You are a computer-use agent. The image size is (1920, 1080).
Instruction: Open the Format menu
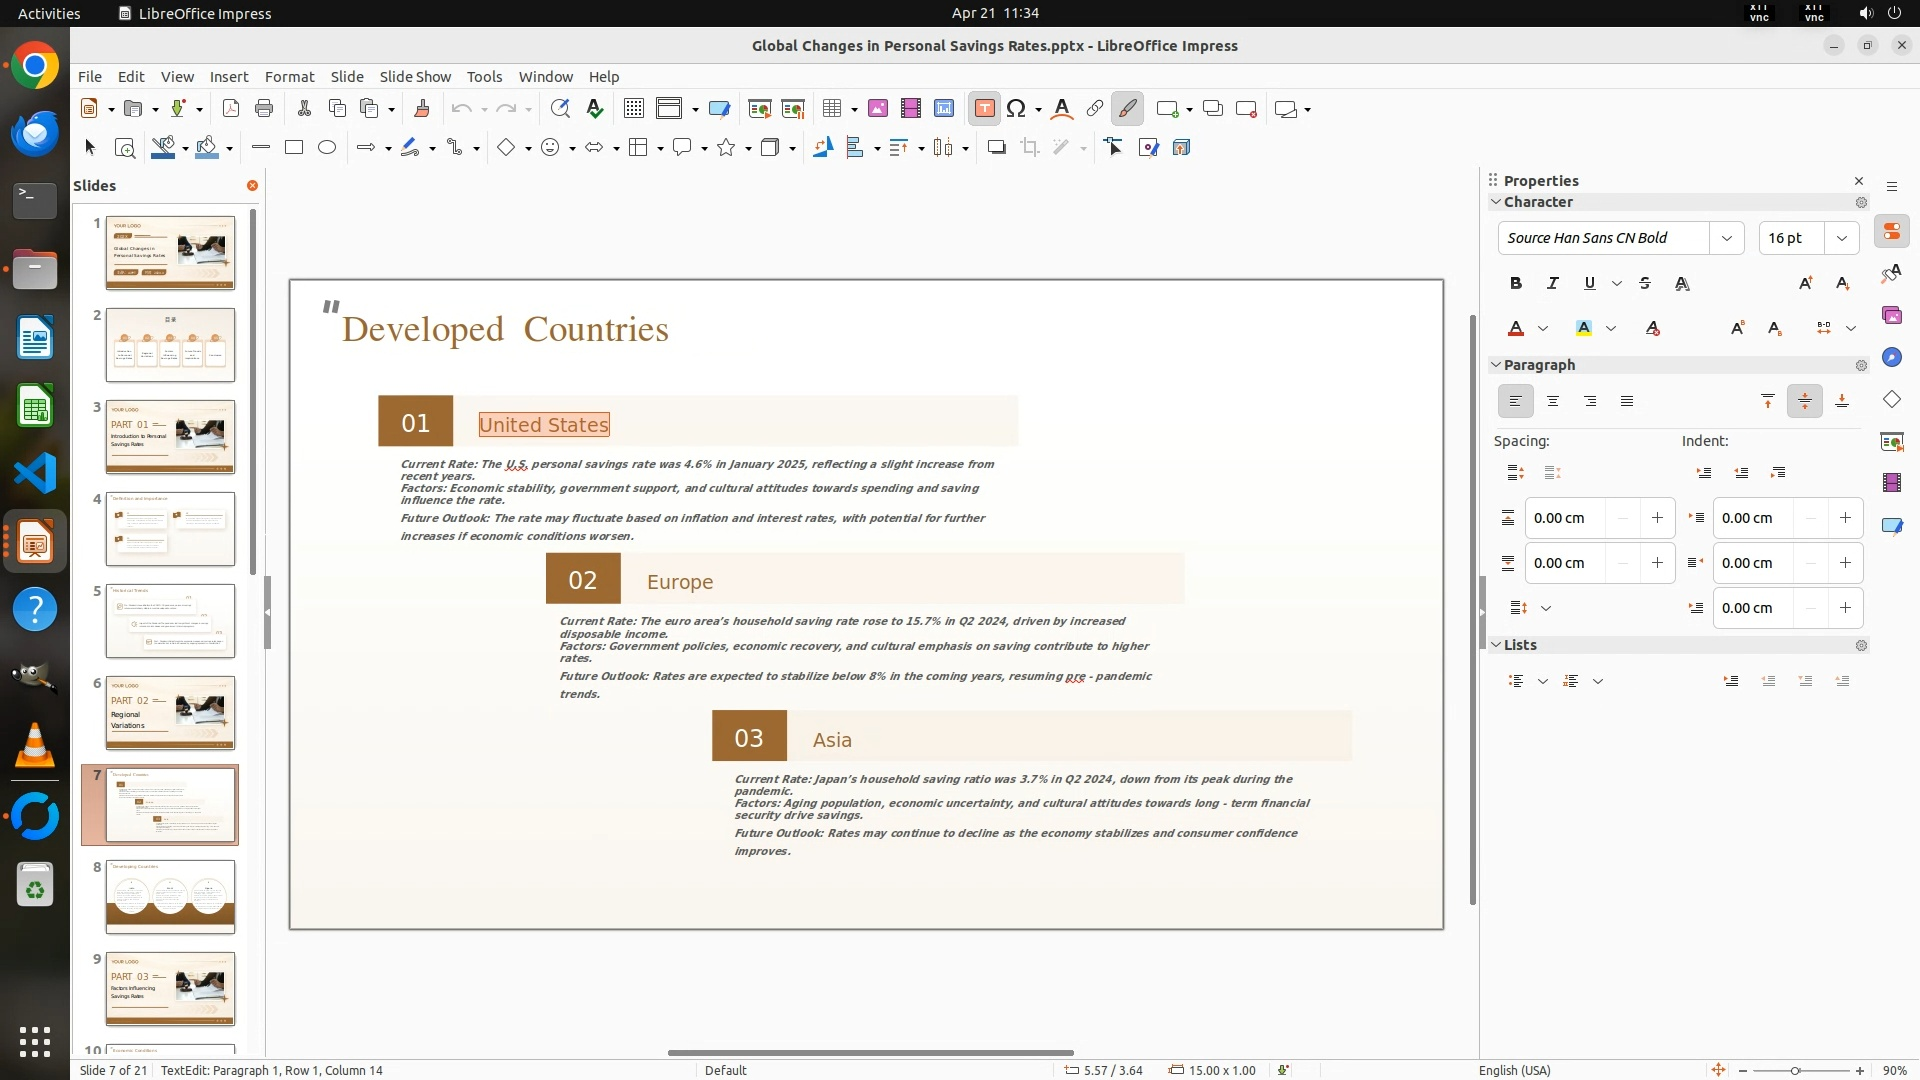289,77
